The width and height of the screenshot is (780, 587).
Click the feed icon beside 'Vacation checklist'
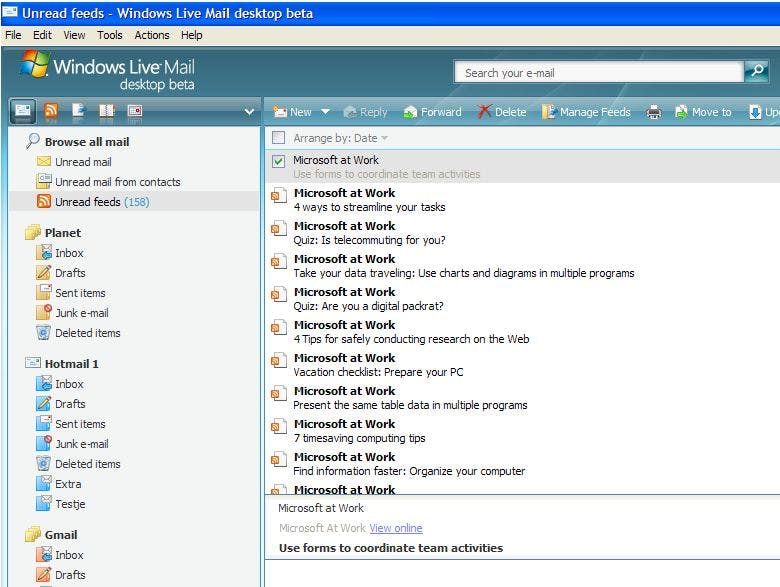click(279, 360)
